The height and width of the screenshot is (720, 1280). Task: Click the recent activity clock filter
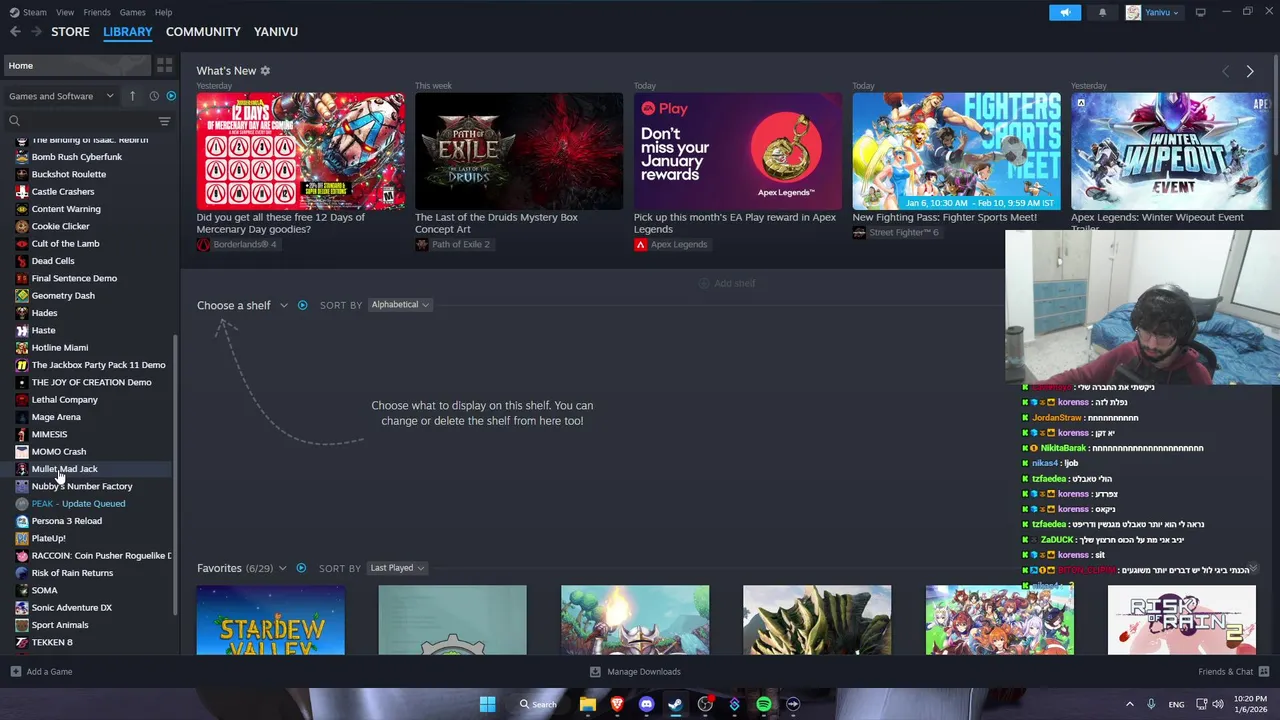(154, 96)
